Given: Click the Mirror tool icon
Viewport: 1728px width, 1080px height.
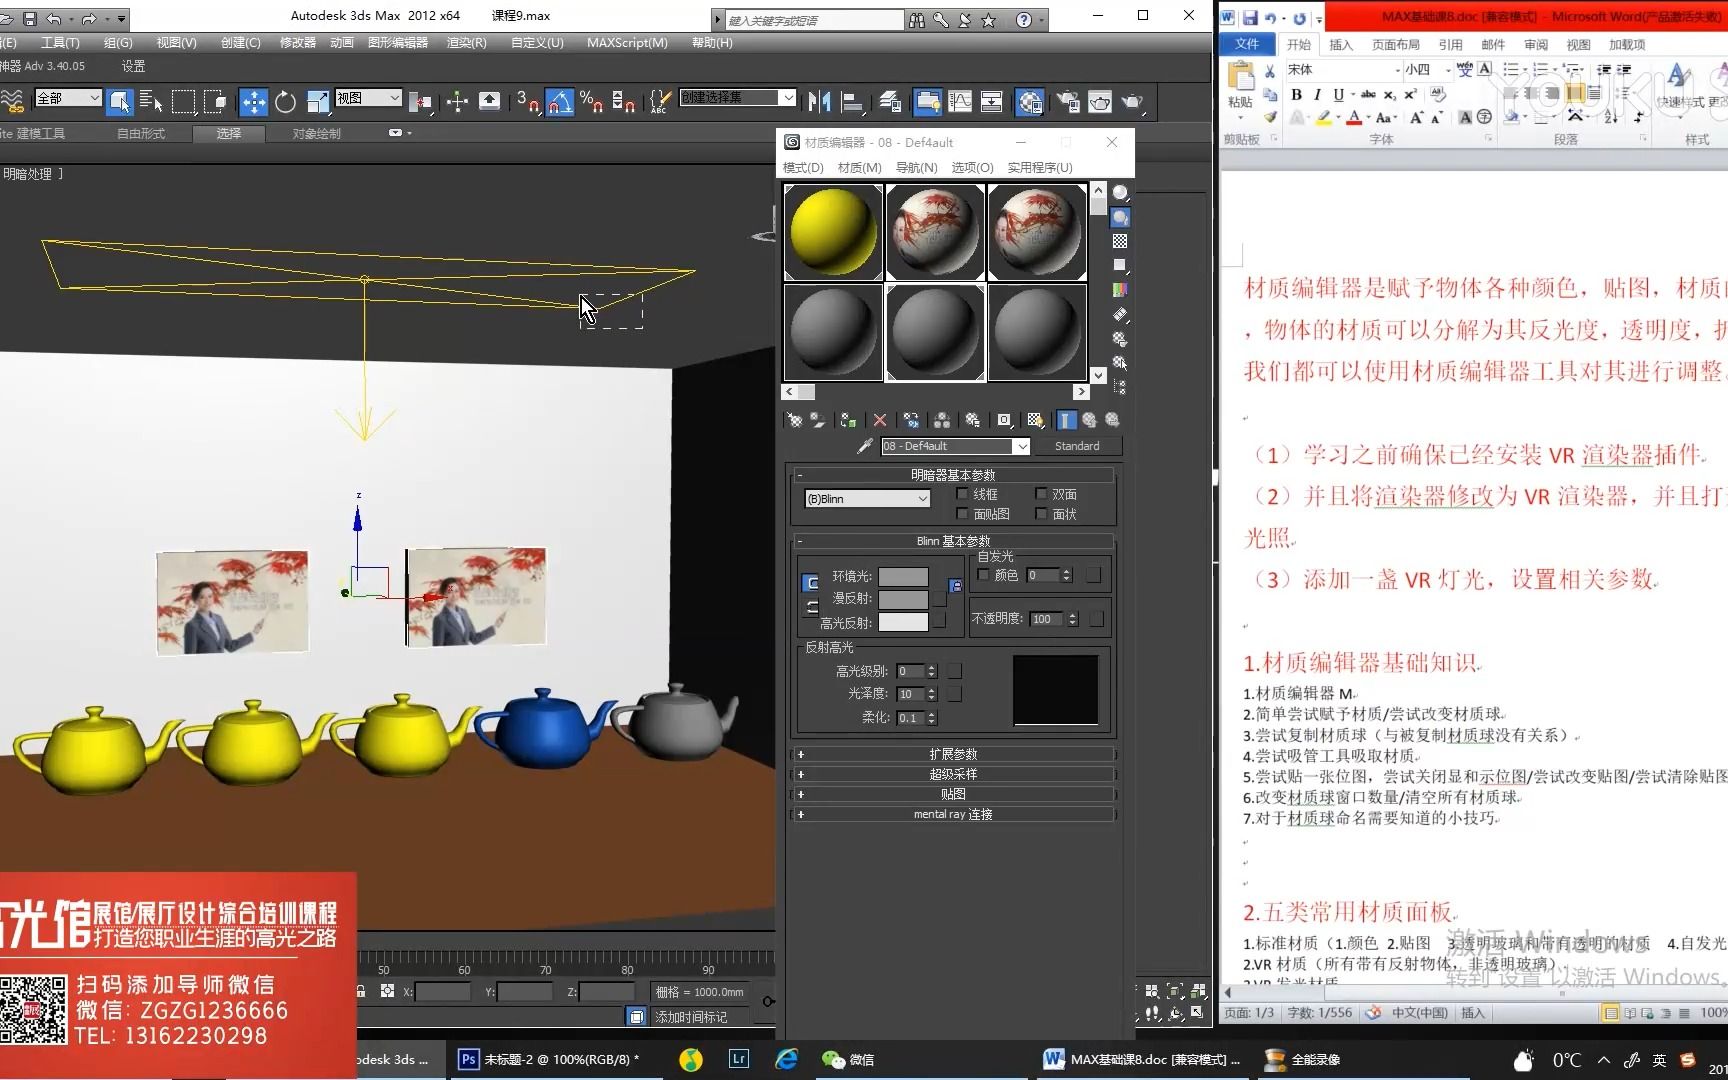Looking at the screenshot, I should click(820, 102).
